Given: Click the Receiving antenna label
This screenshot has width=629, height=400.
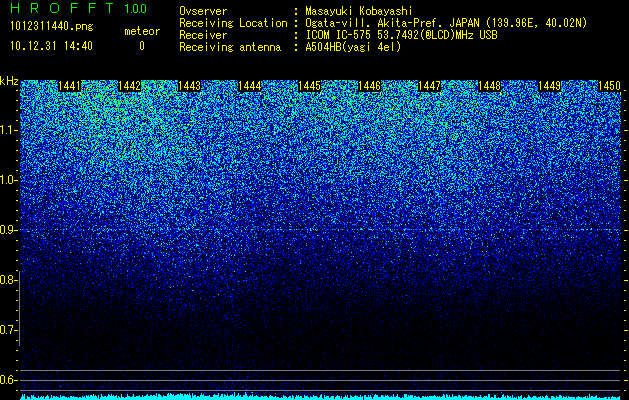Looking at the screenshot, I should pos(230,47).
